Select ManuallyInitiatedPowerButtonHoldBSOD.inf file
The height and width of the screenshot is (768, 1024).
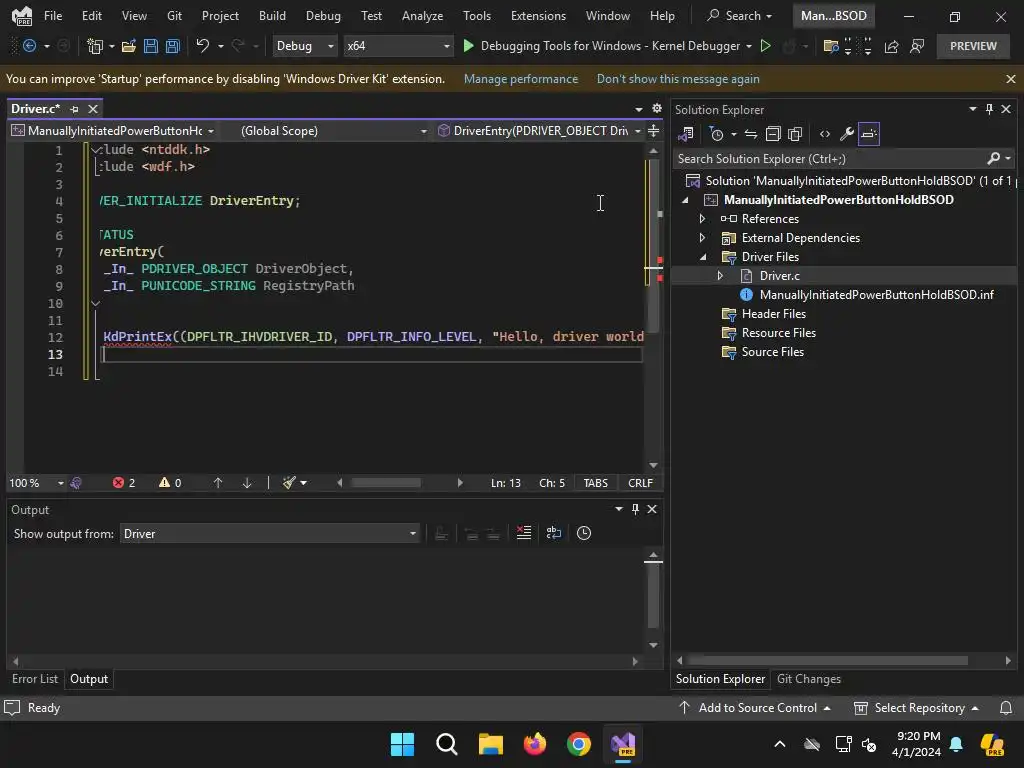tap(876, 295)
